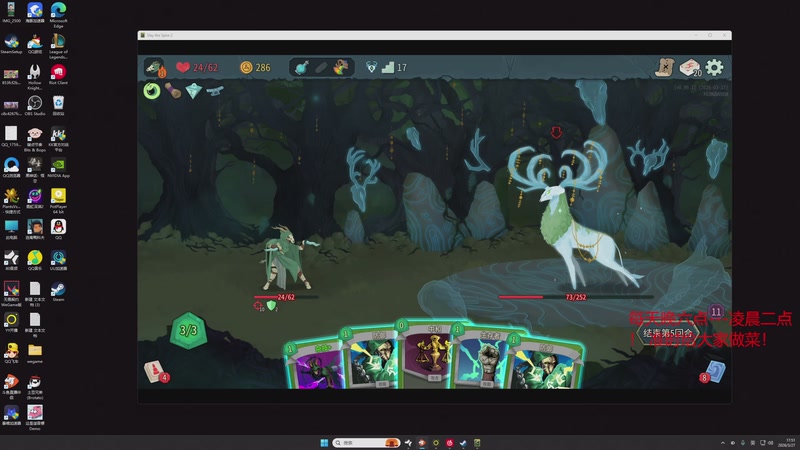Screen dimensions: 800x450
Task: Click the character portrait icon in top bar
Action: [154, 67]
